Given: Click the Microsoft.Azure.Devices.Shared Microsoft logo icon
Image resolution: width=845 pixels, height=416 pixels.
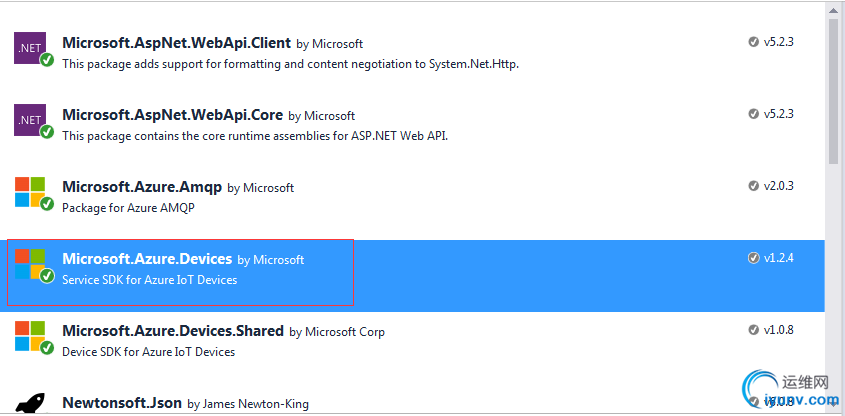Looking at the screenshot, I should (29, 336).
